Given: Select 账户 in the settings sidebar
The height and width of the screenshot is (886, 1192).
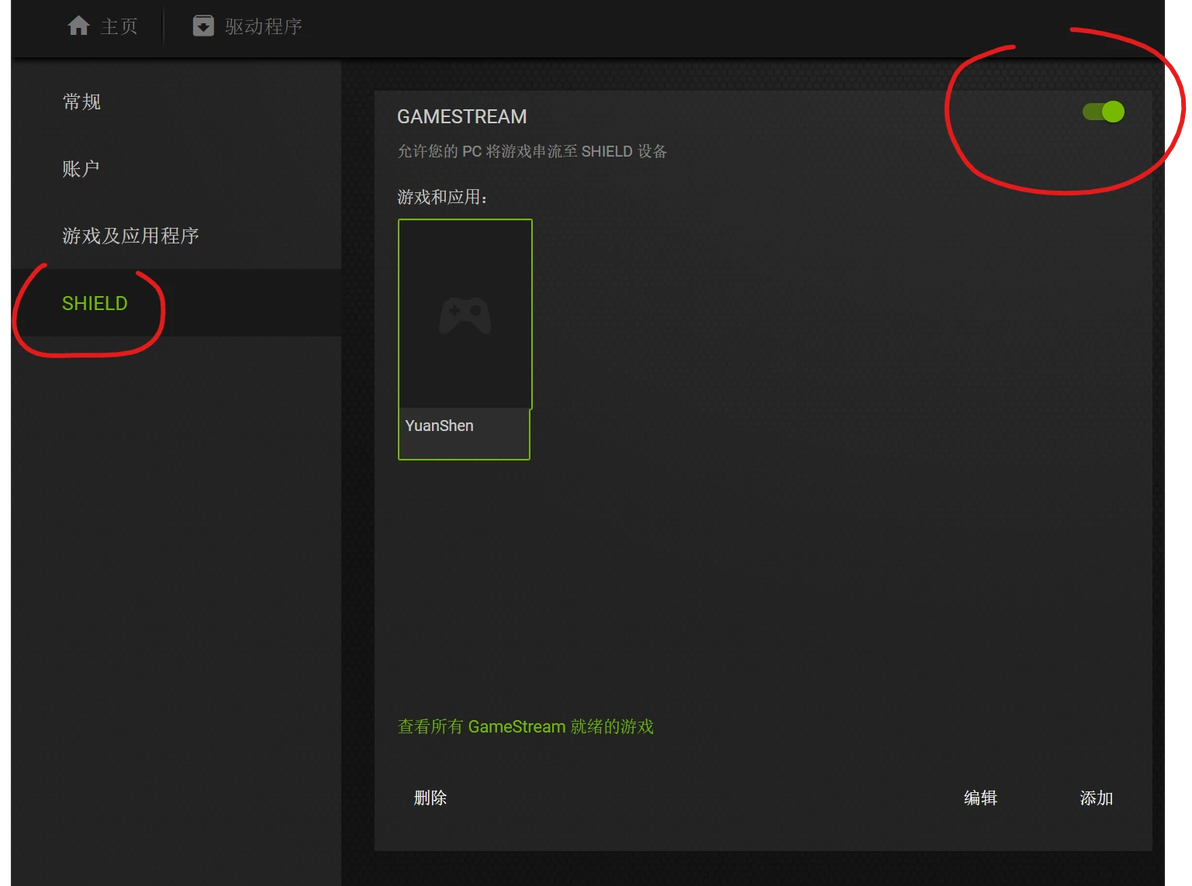Looking at the screenshot, I should coord(176,169).
